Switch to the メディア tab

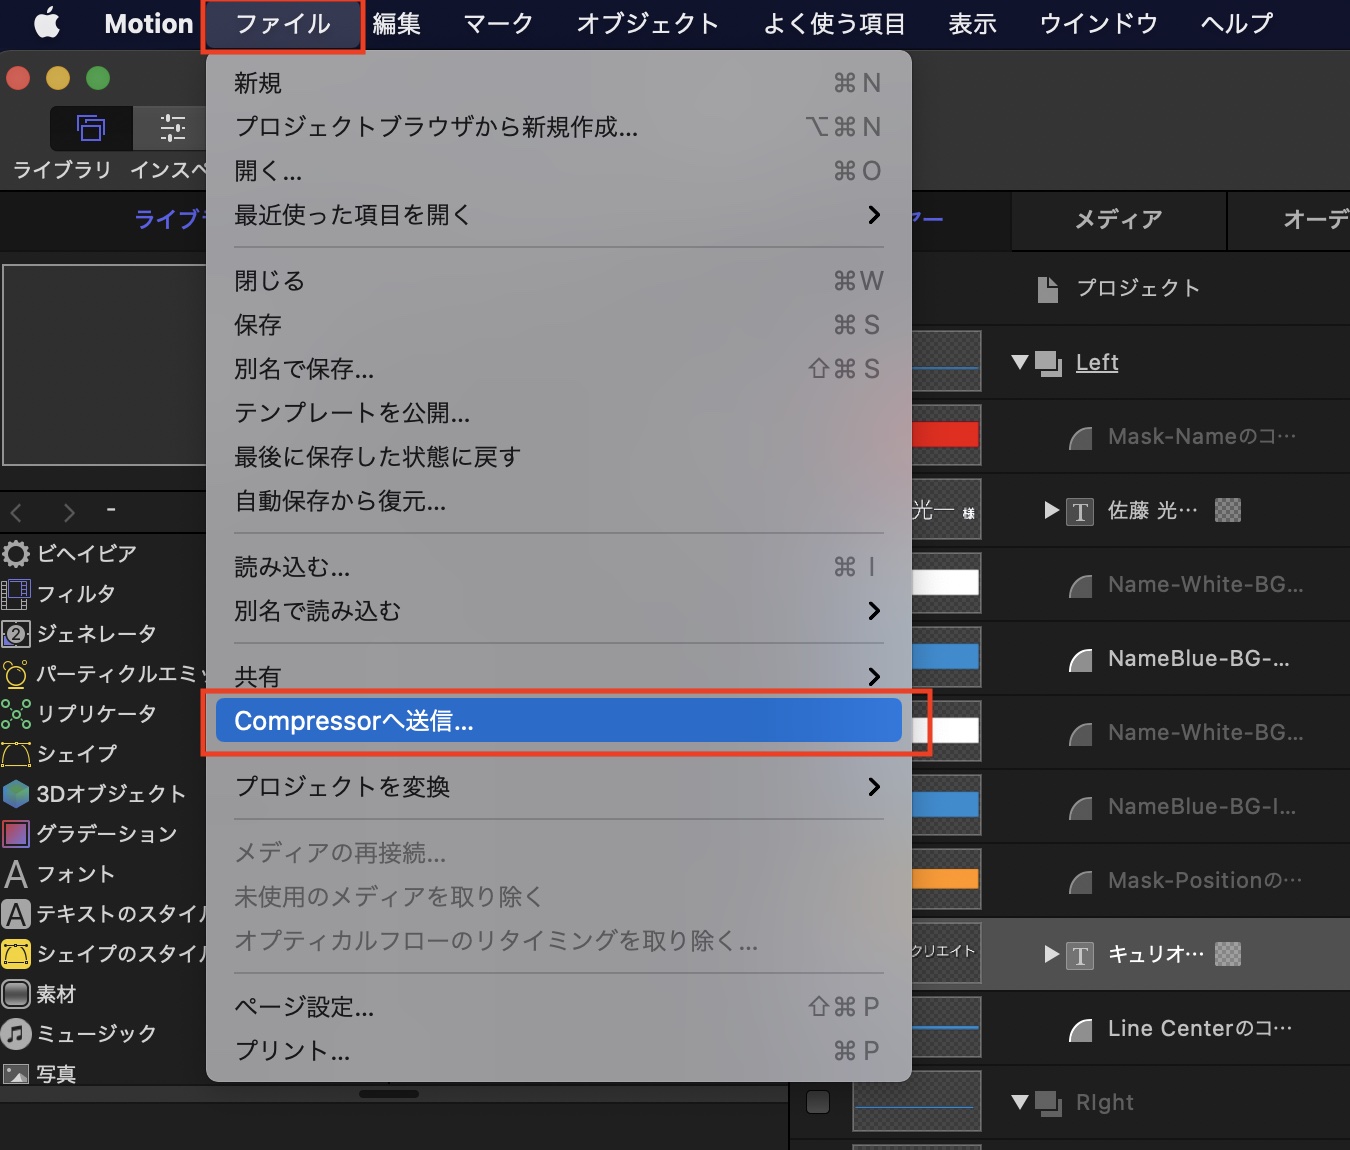pos(1118,219)
